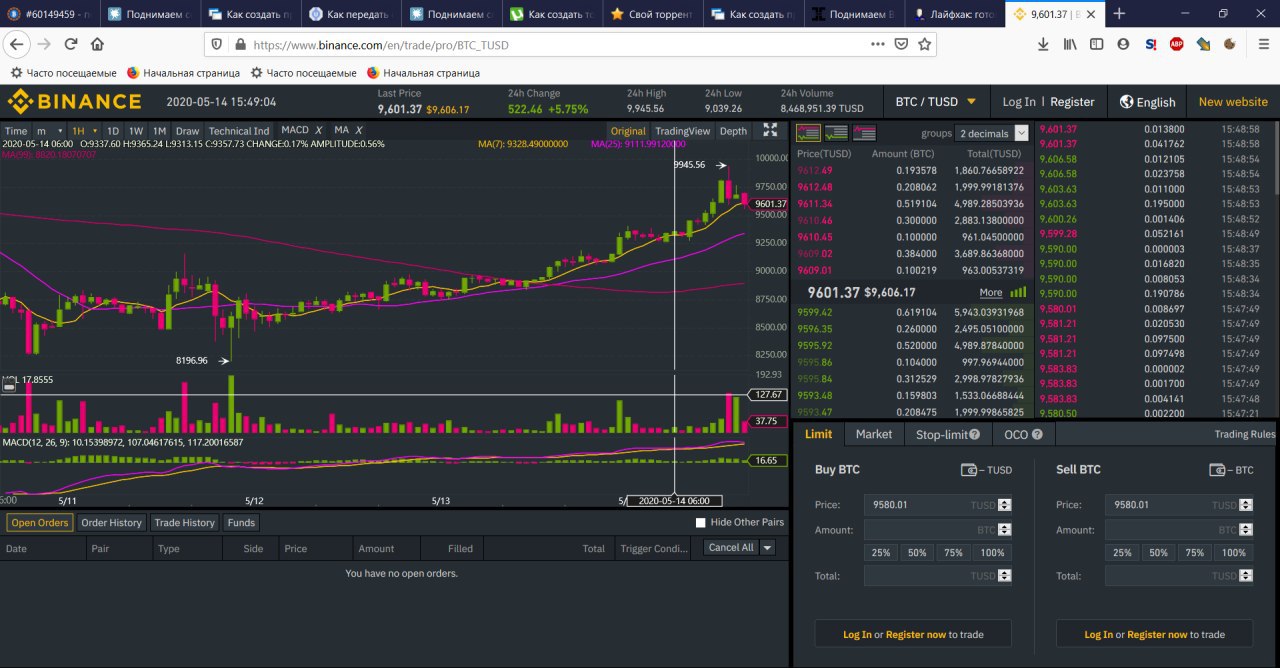Open Cancel All dropdown arrow
The image size is (1280, 668).
tap(767, 548)
